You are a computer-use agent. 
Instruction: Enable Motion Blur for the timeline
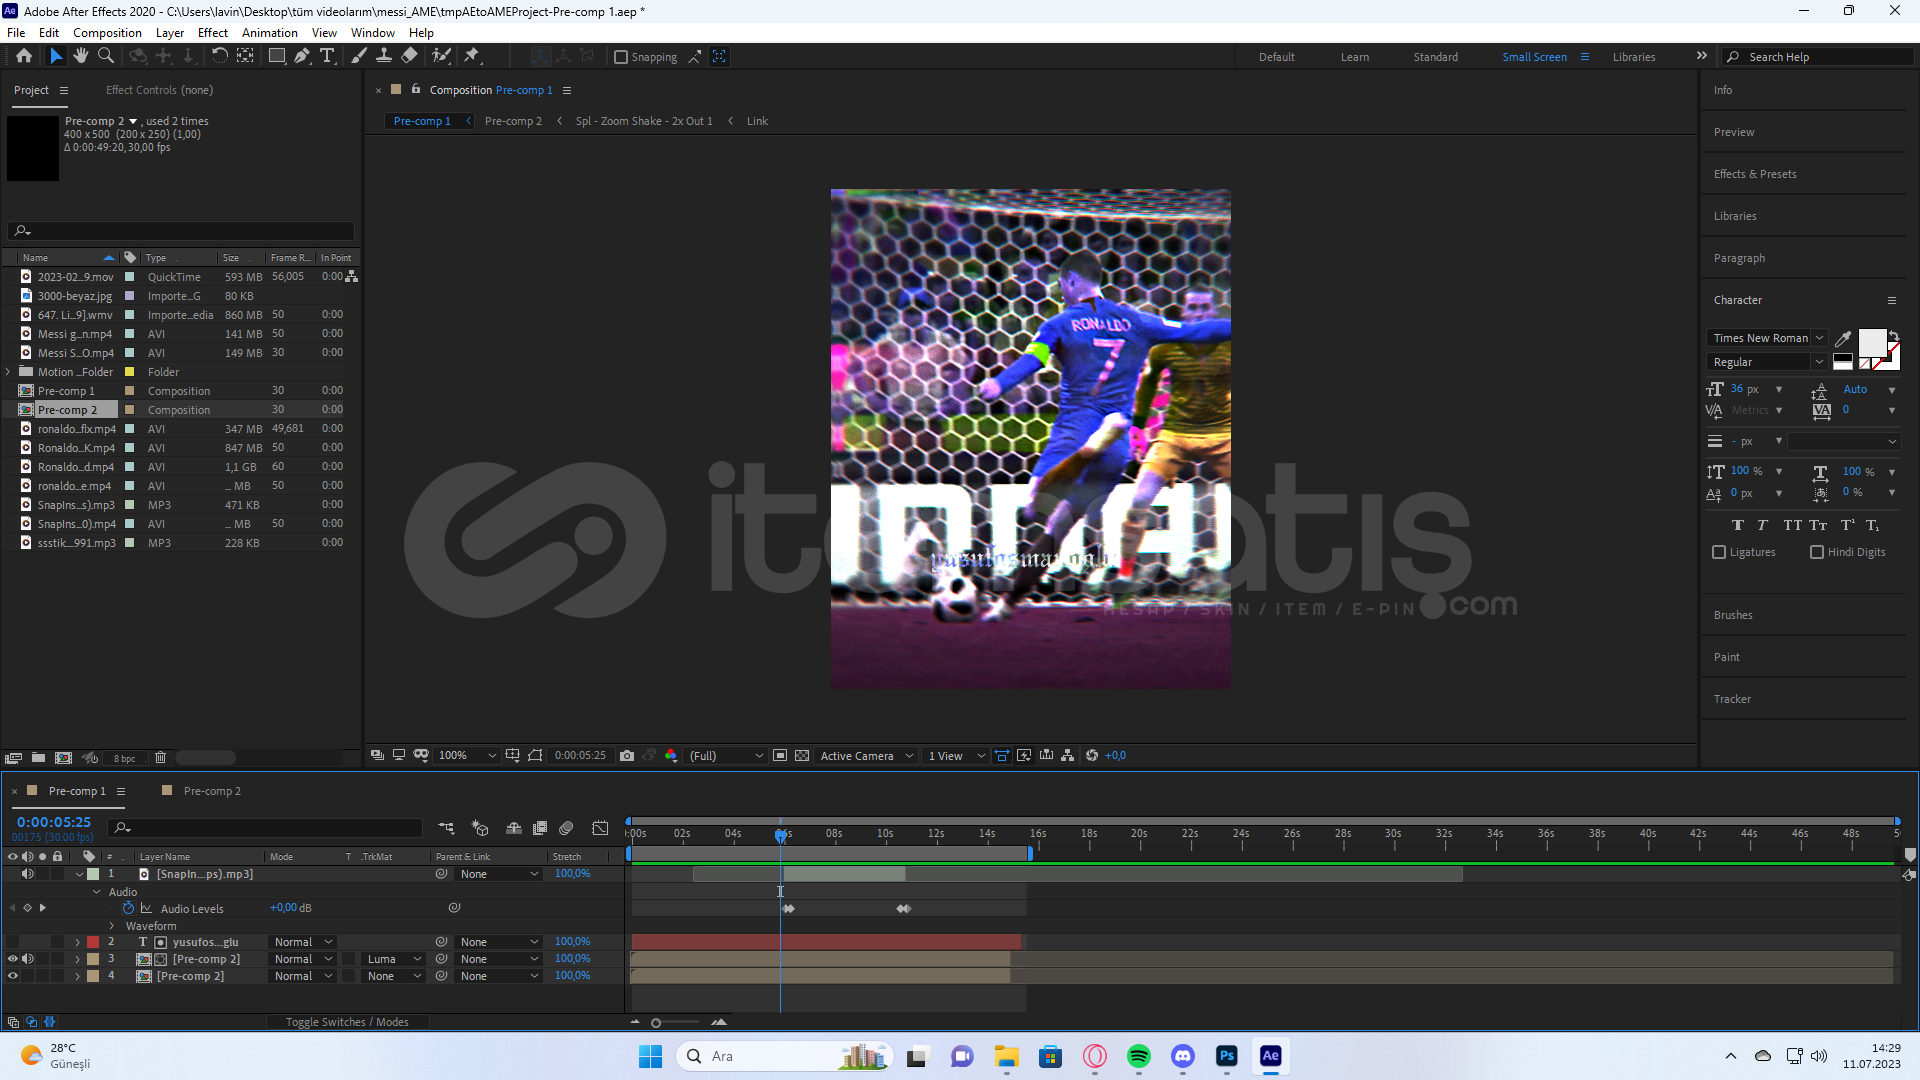566,828
